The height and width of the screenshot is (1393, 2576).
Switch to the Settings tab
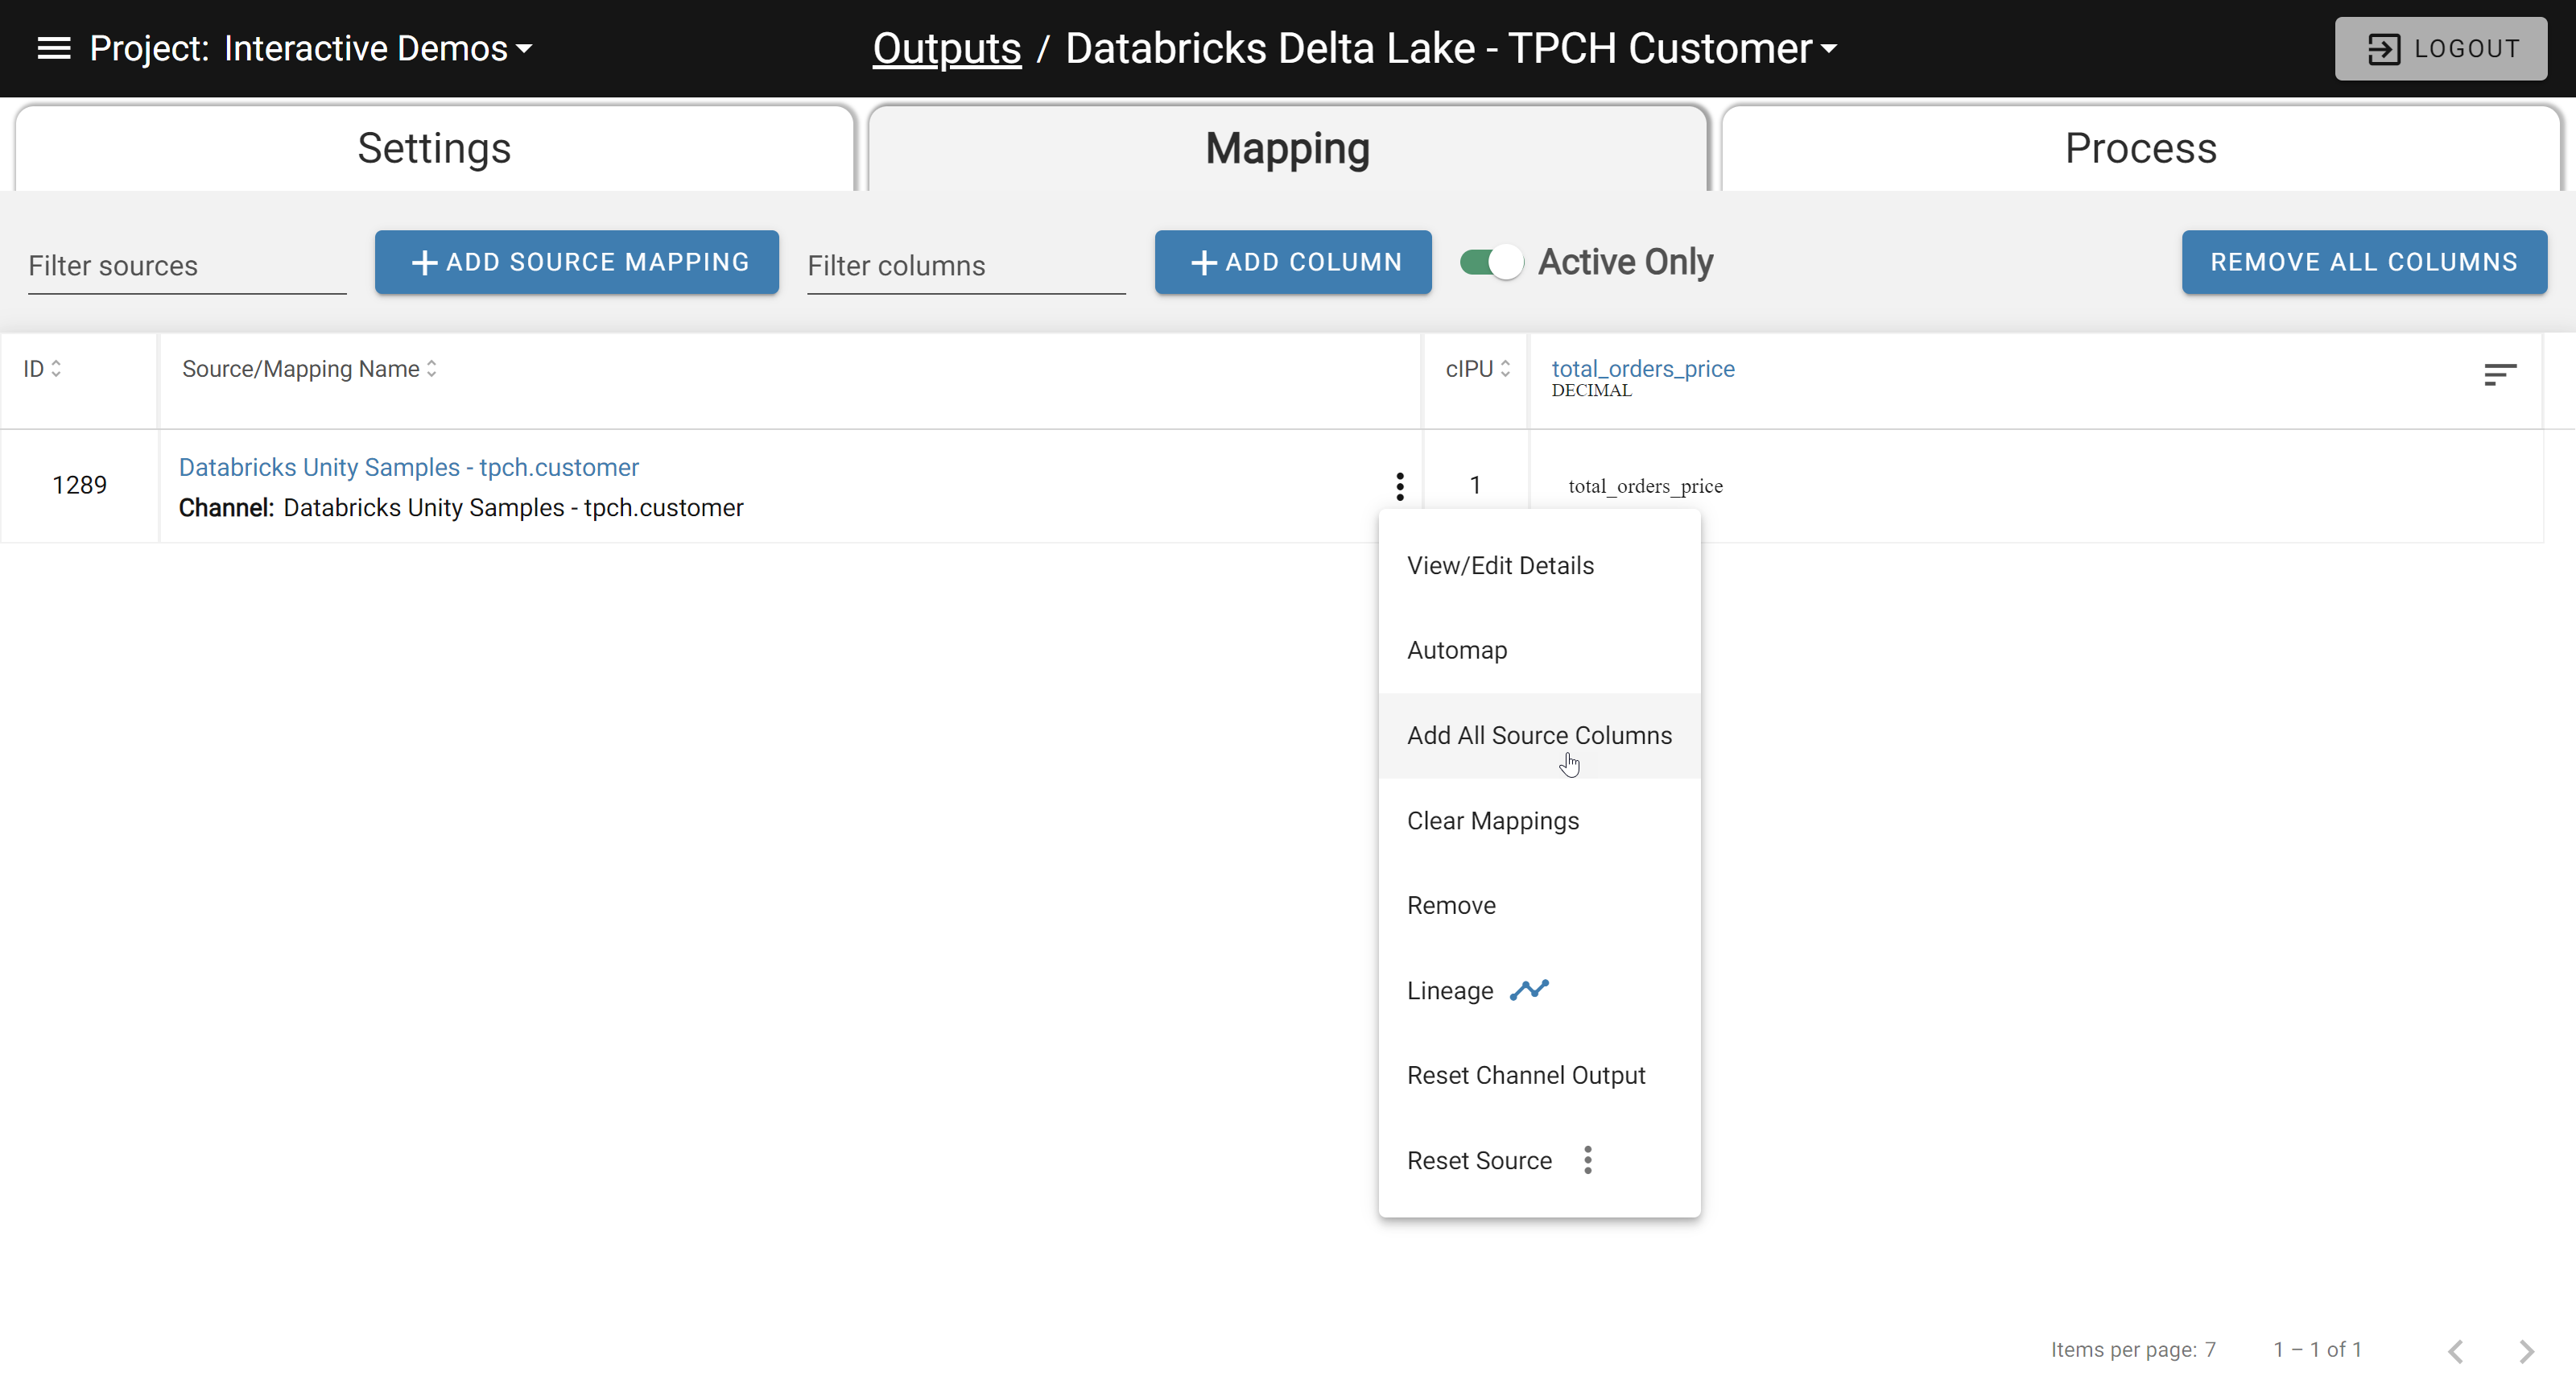[x=435, y=148]
